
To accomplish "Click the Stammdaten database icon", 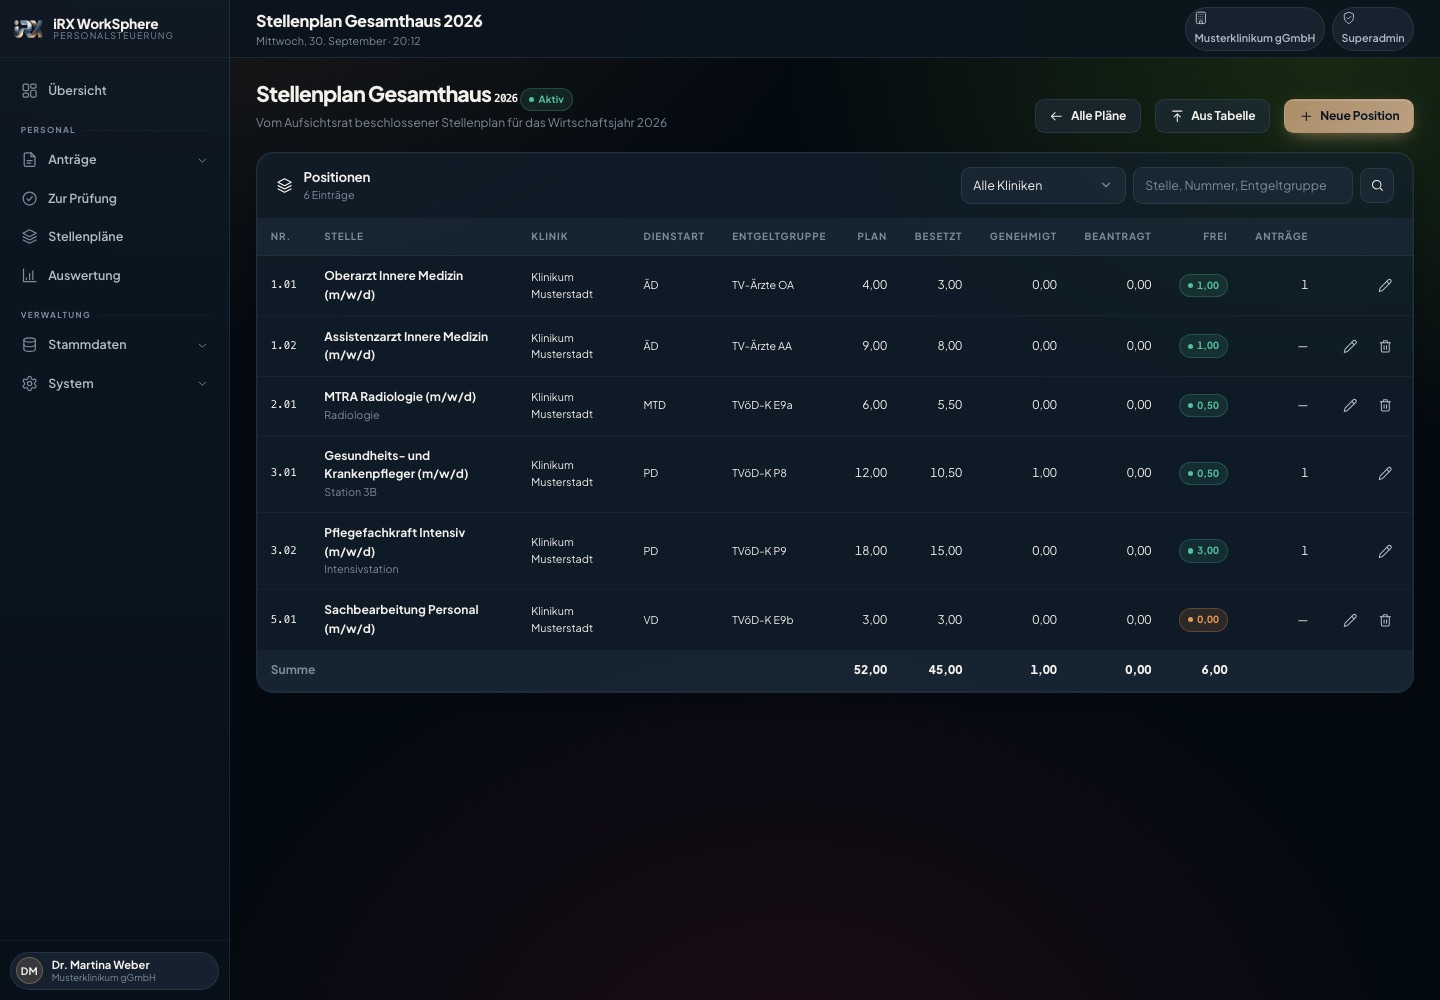I will click(29, 345).
